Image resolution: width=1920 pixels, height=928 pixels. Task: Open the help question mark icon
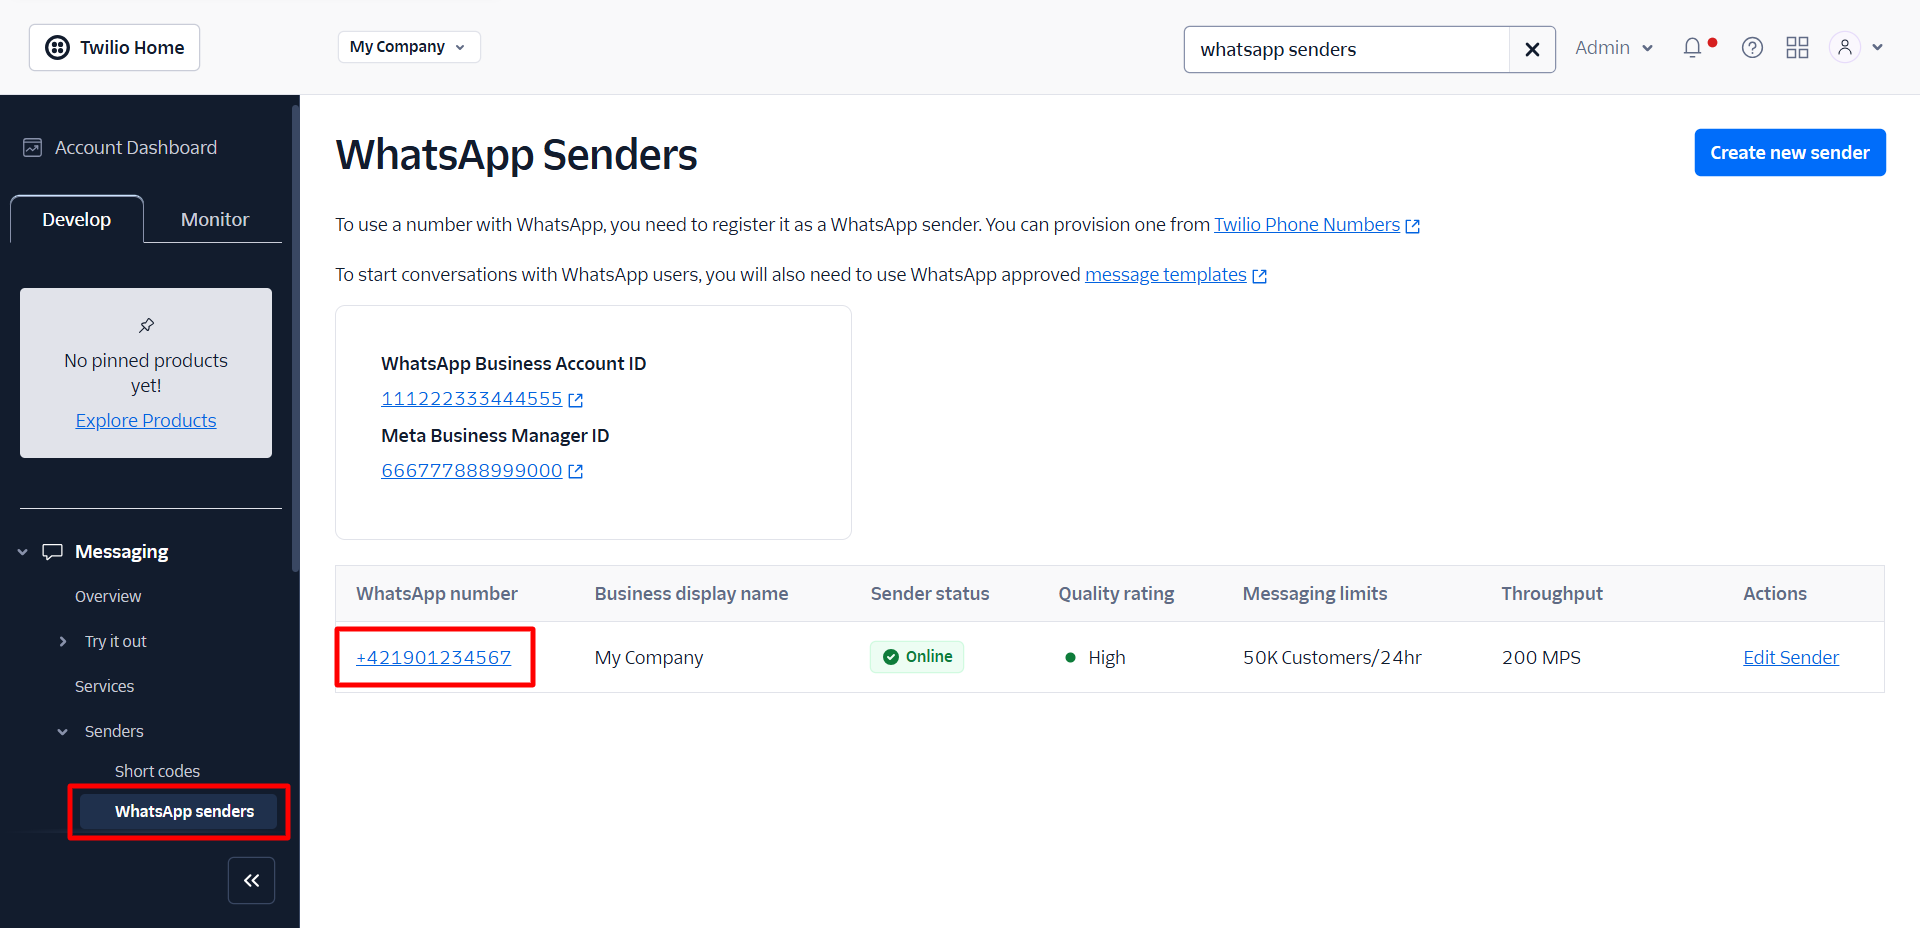1752,48
